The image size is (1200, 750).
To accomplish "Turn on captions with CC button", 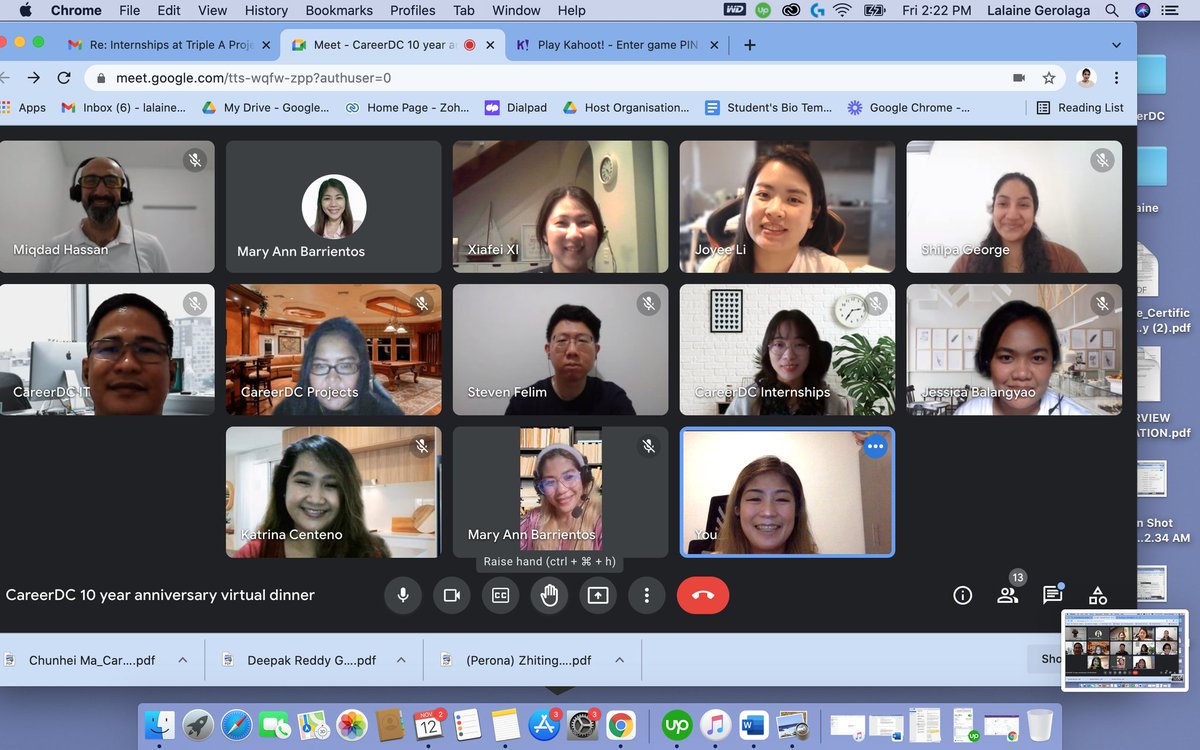I will tap(500, 595).
